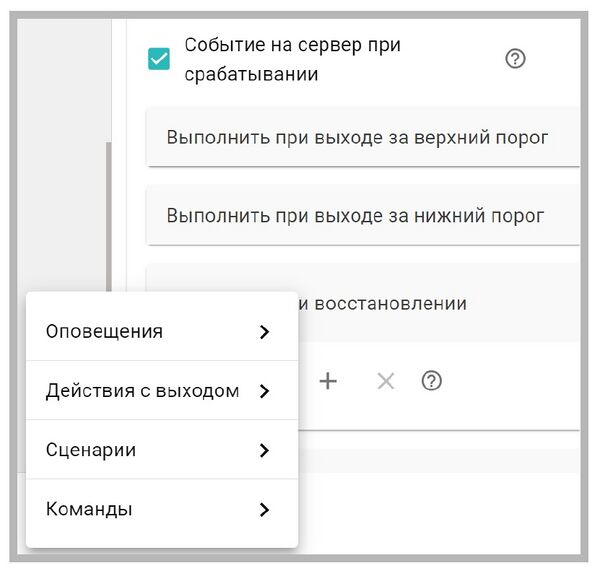Click the chevron arrow beside 'Оповещения'

264,332
